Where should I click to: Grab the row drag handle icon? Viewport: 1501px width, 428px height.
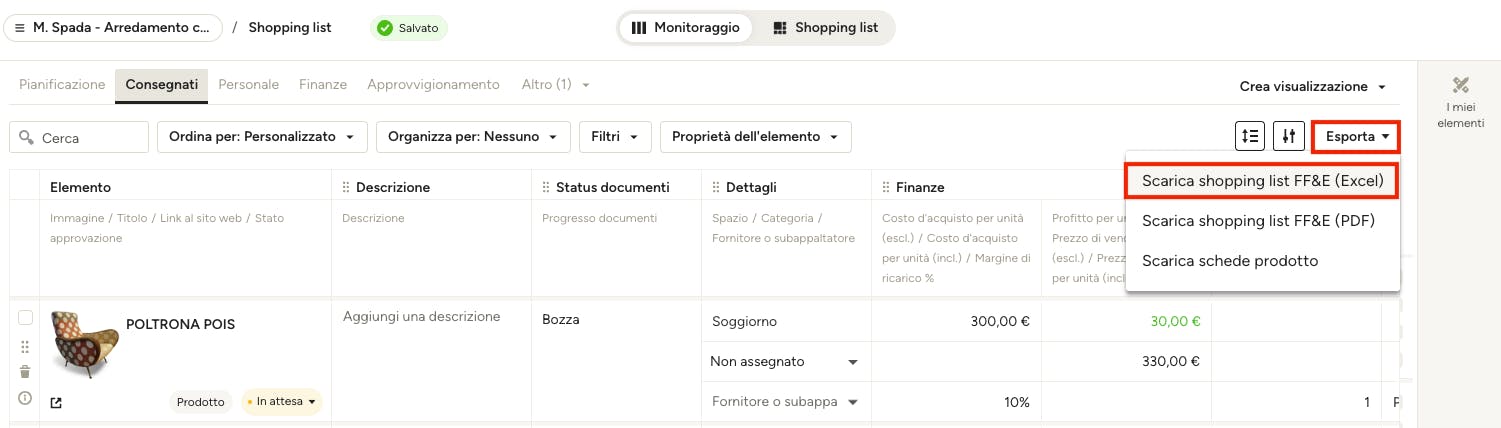(25, 346)
